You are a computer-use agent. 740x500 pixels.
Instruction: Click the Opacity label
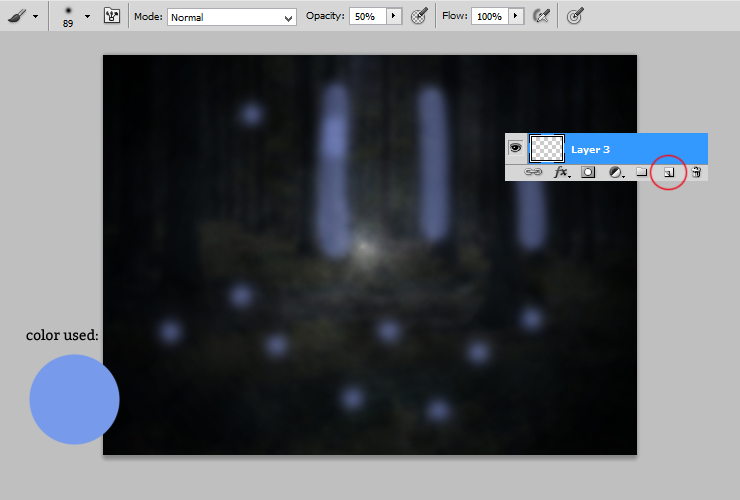pyautogui.click(x=325, y=16)
